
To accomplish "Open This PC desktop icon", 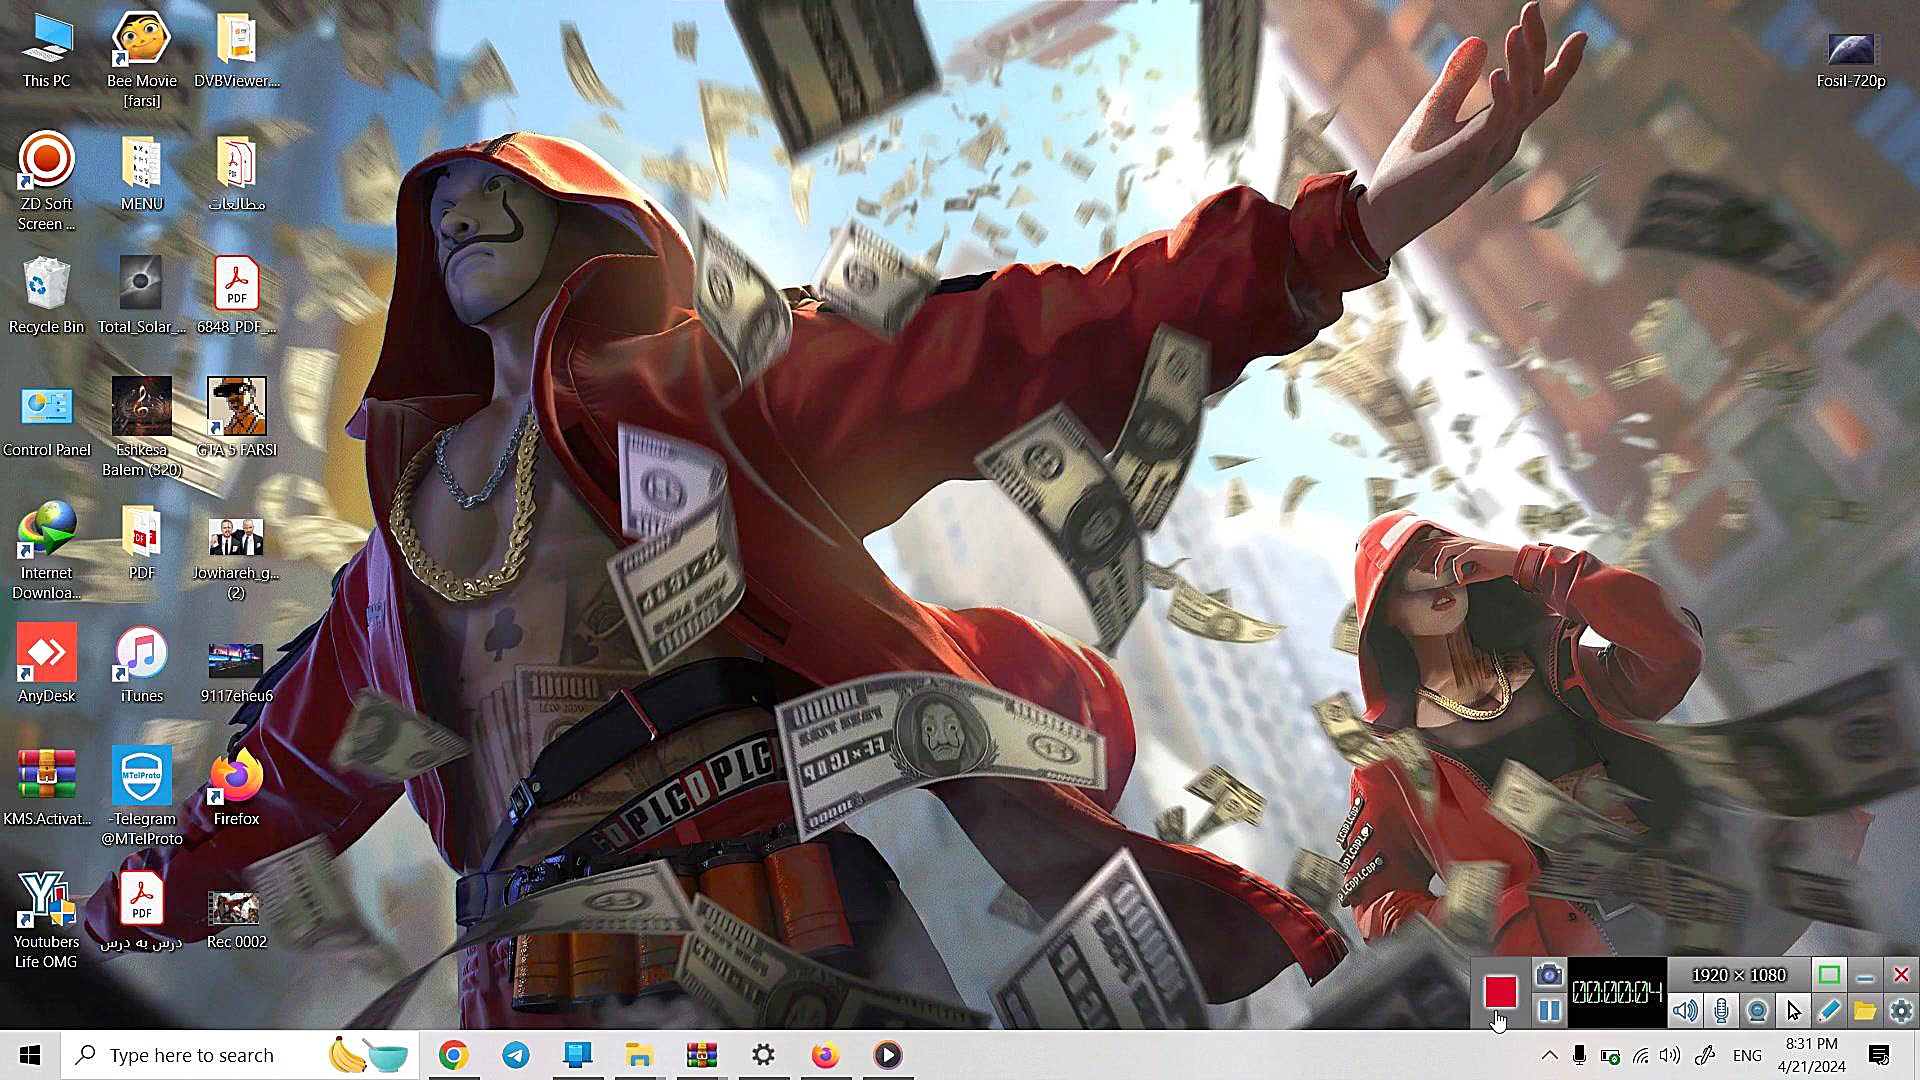I will [x=47, y=50].
